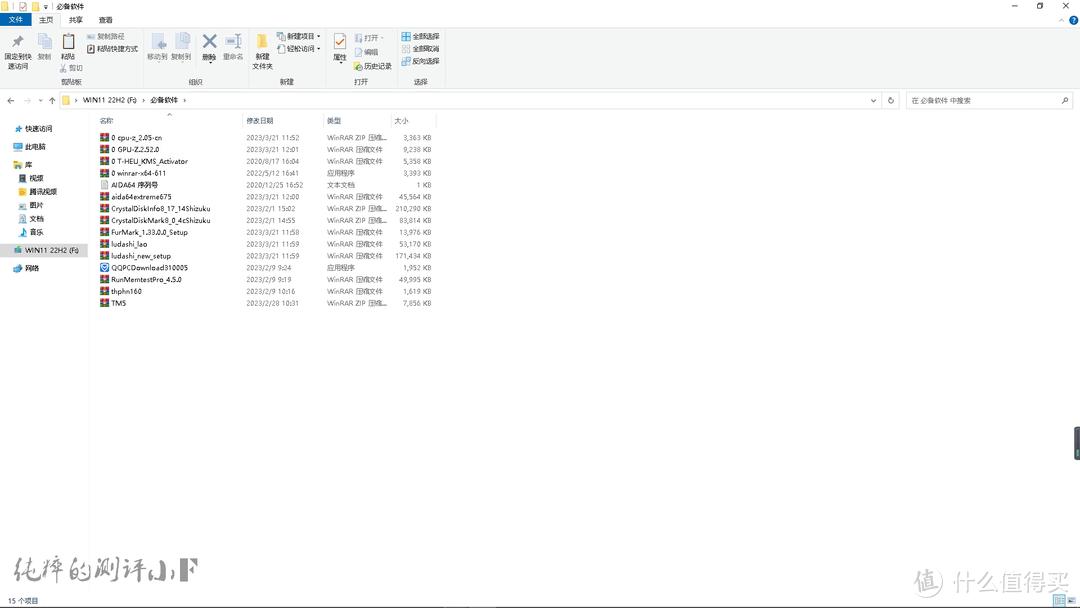Switch to the 共享 ribbon tab
1080x608 pixels.
click(x=76, y=20)
